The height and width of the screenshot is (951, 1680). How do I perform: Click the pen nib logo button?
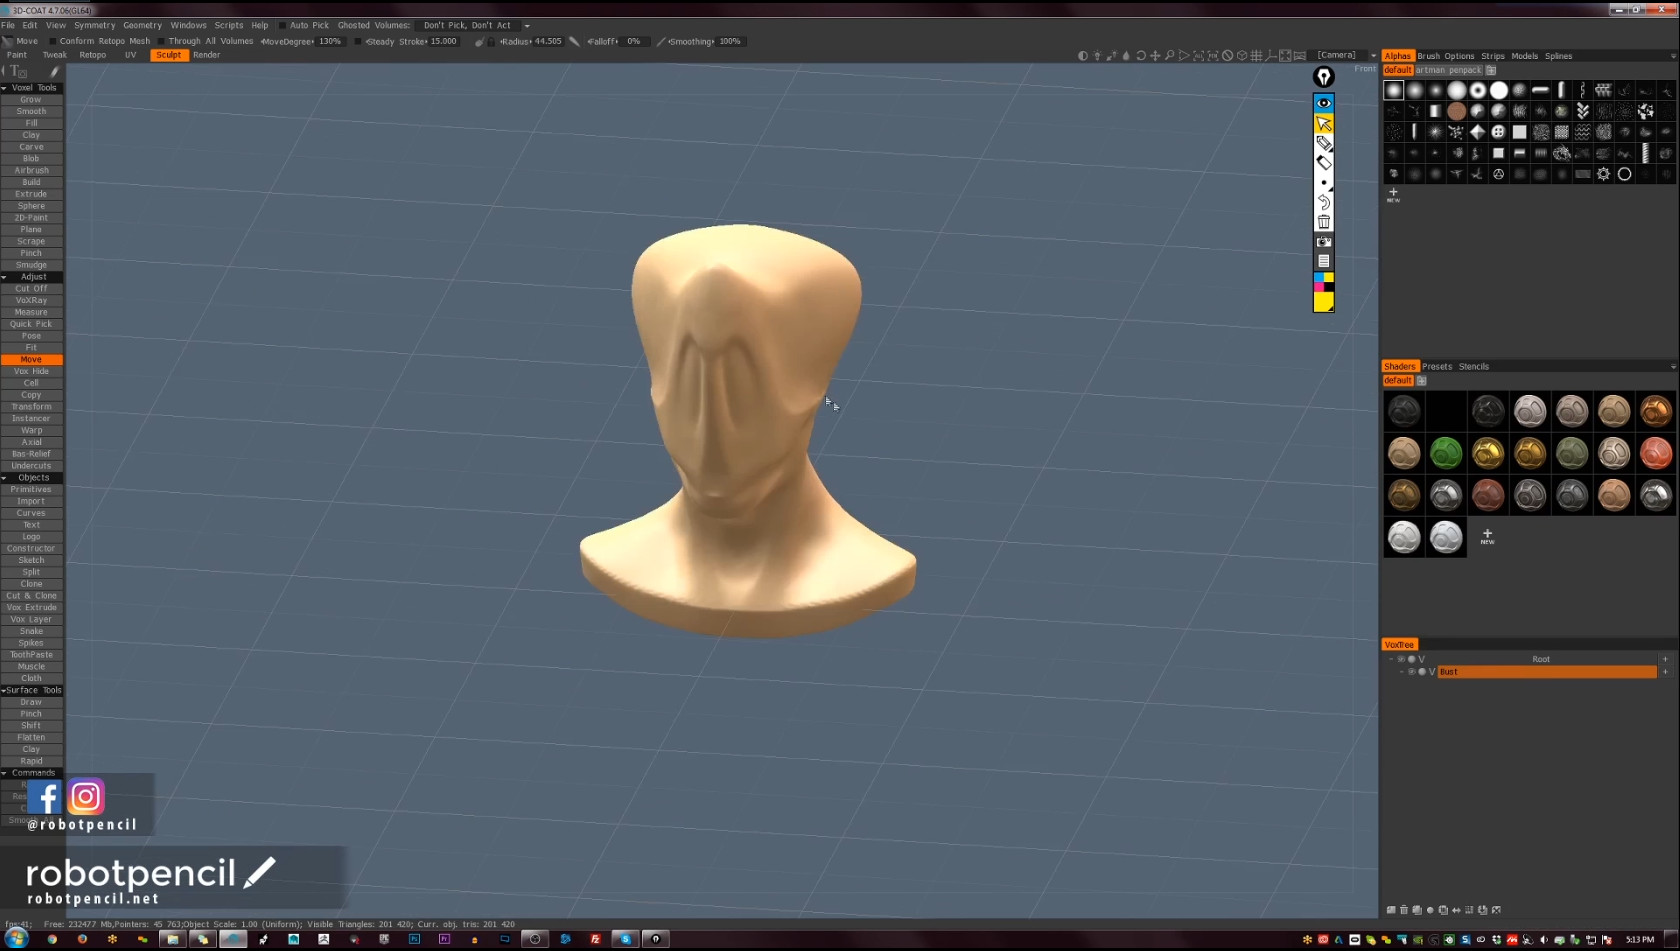click(1323, 77)
